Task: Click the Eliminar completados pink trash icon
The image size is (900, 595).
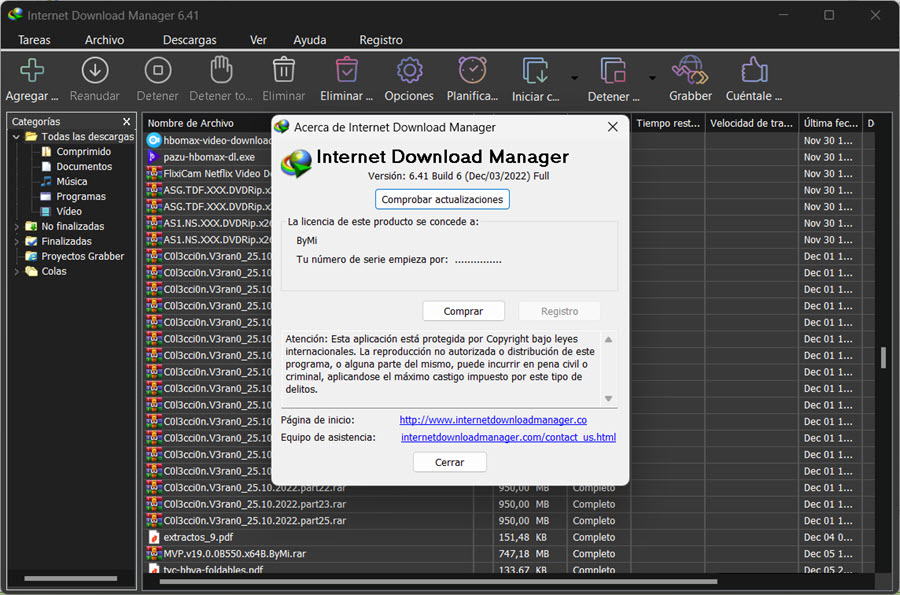Action: (347, 70)
